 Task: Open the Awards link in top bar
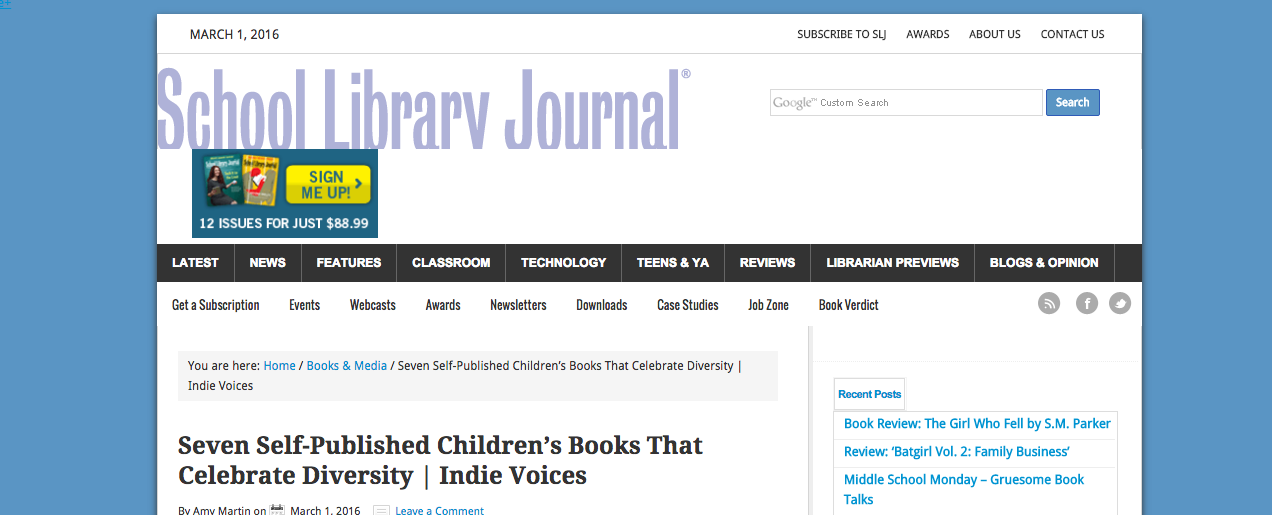[928, 34]
